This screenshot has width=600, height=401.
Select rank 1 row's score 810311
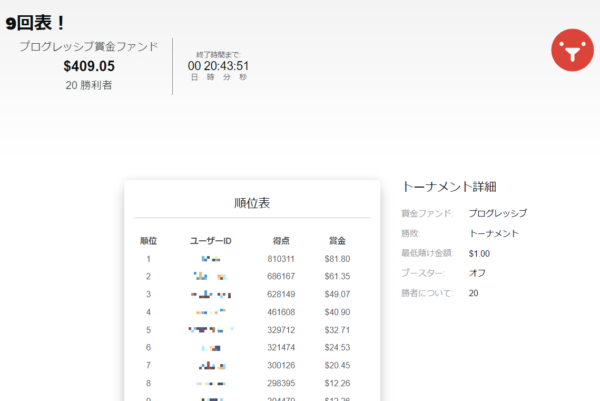(x=281, y=259)
